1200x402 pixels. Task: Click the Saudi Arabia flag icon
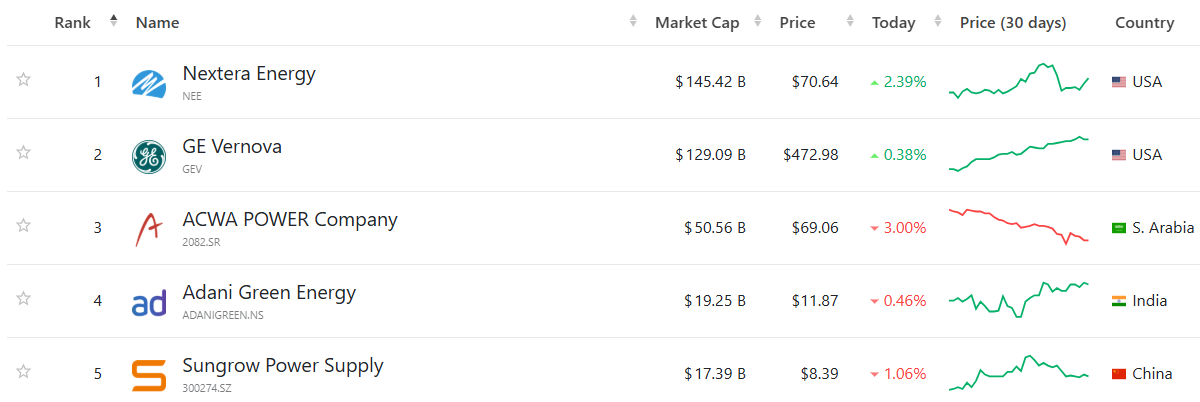[1119, 228]
